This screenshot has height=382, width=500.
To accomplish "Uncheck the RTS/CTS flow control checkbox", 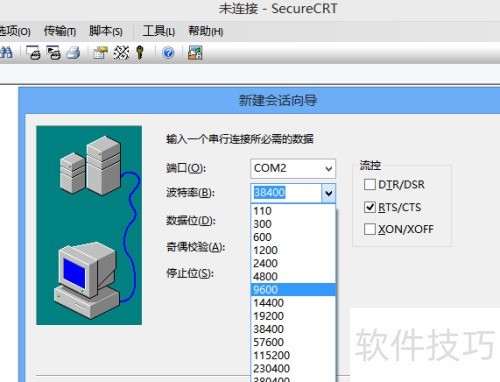I will (370, 207).
